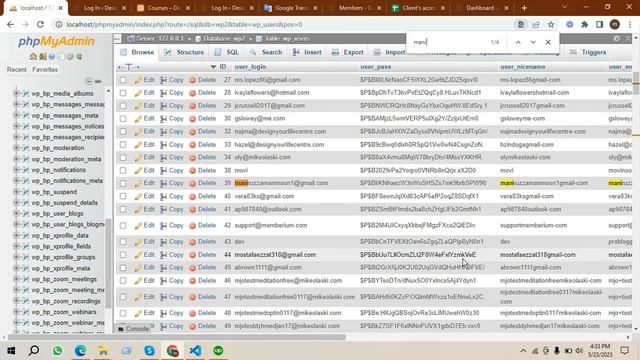The image size is (640, 360).
Task: Go to next find match arrow
Action: pyautogui.click(x=533, y=42)
